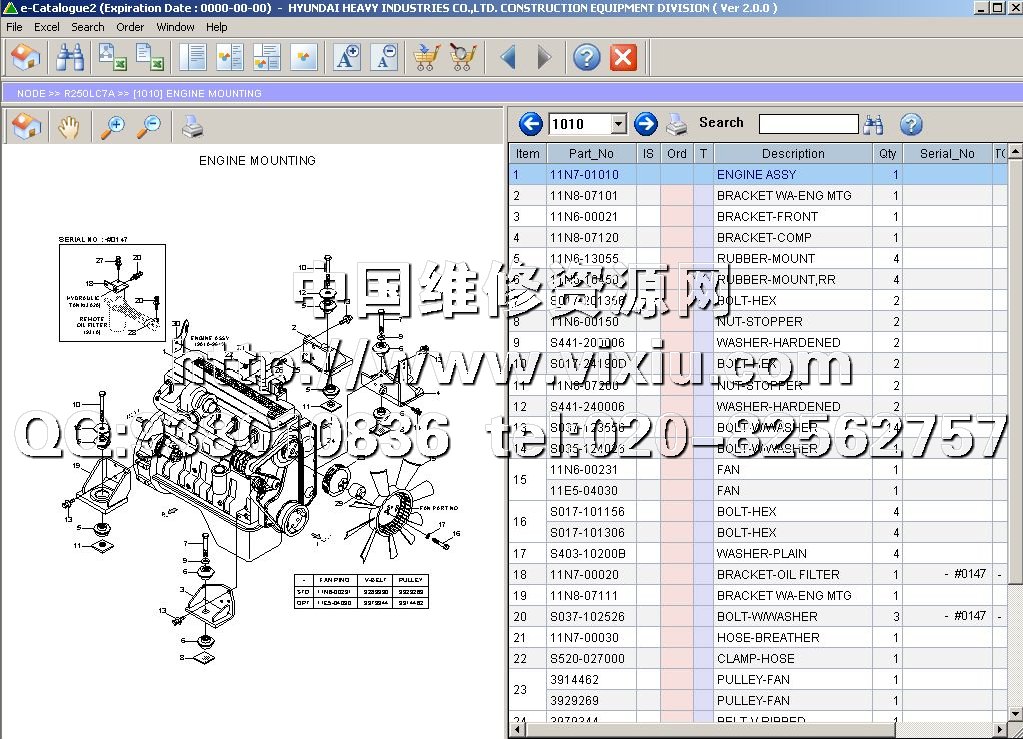Click the increase font size icon

click(346, 58)
